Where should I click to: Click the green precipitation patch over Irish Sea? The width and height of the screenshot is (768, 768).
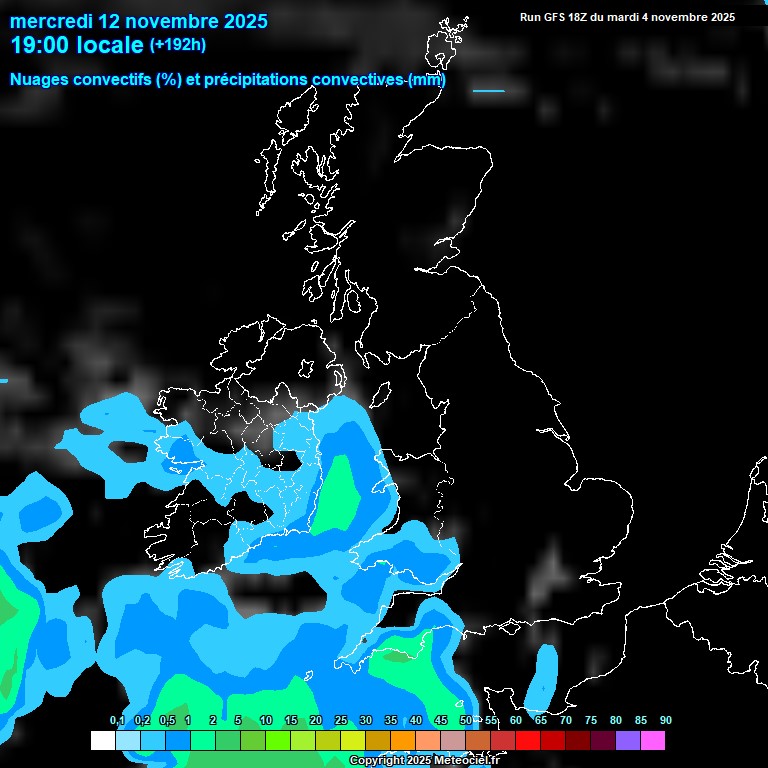pyautogui.click(x=340, y=492)
